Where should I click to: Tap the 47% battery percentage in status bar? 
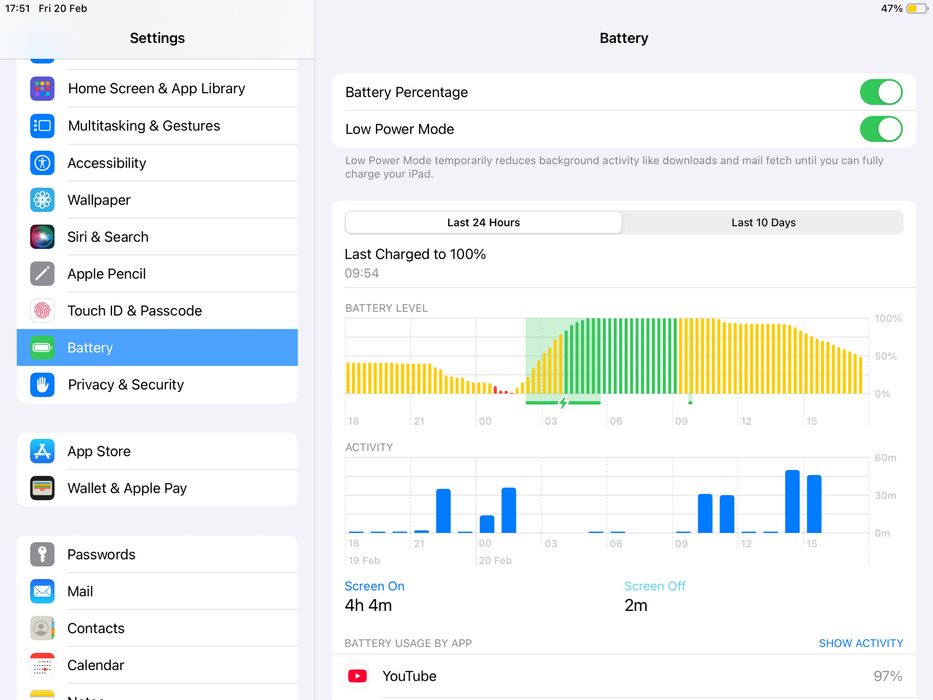891,8
